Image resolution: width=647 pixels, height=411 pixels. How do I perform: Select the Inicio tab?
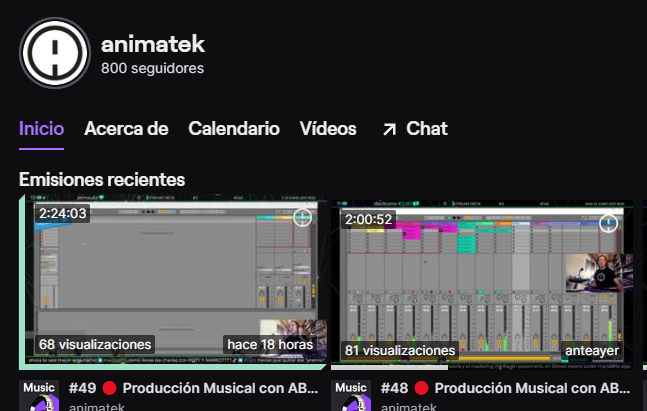coord(41,129)
